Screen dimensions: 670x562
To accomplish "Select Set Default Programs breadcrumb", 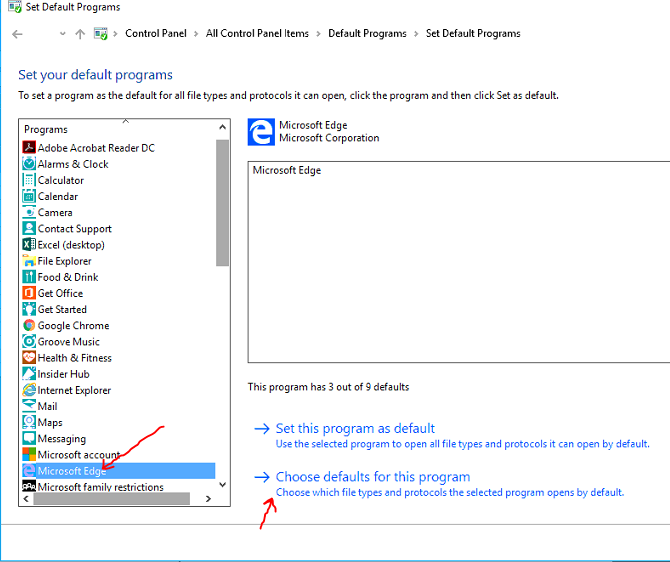I will click(x=473, y=33).
